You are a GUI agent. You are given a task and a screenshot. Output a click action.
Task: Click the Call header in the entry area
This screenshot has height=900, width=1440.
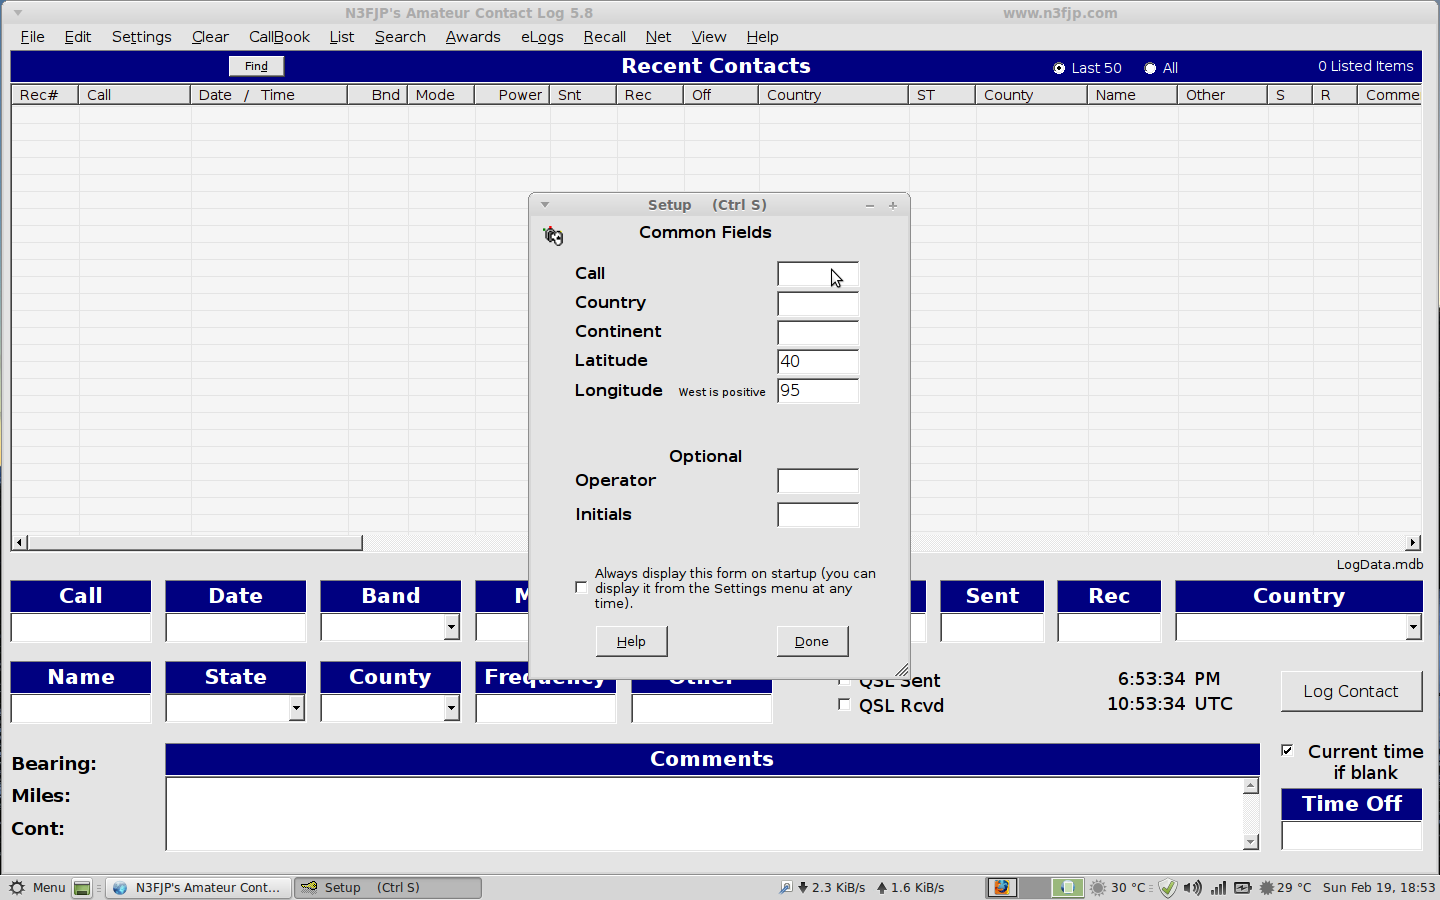click(81, 596)
